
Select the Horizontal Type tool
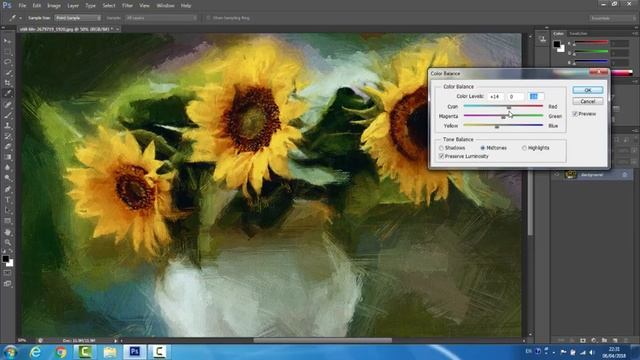pyautogui.click(x=8, y=200)
